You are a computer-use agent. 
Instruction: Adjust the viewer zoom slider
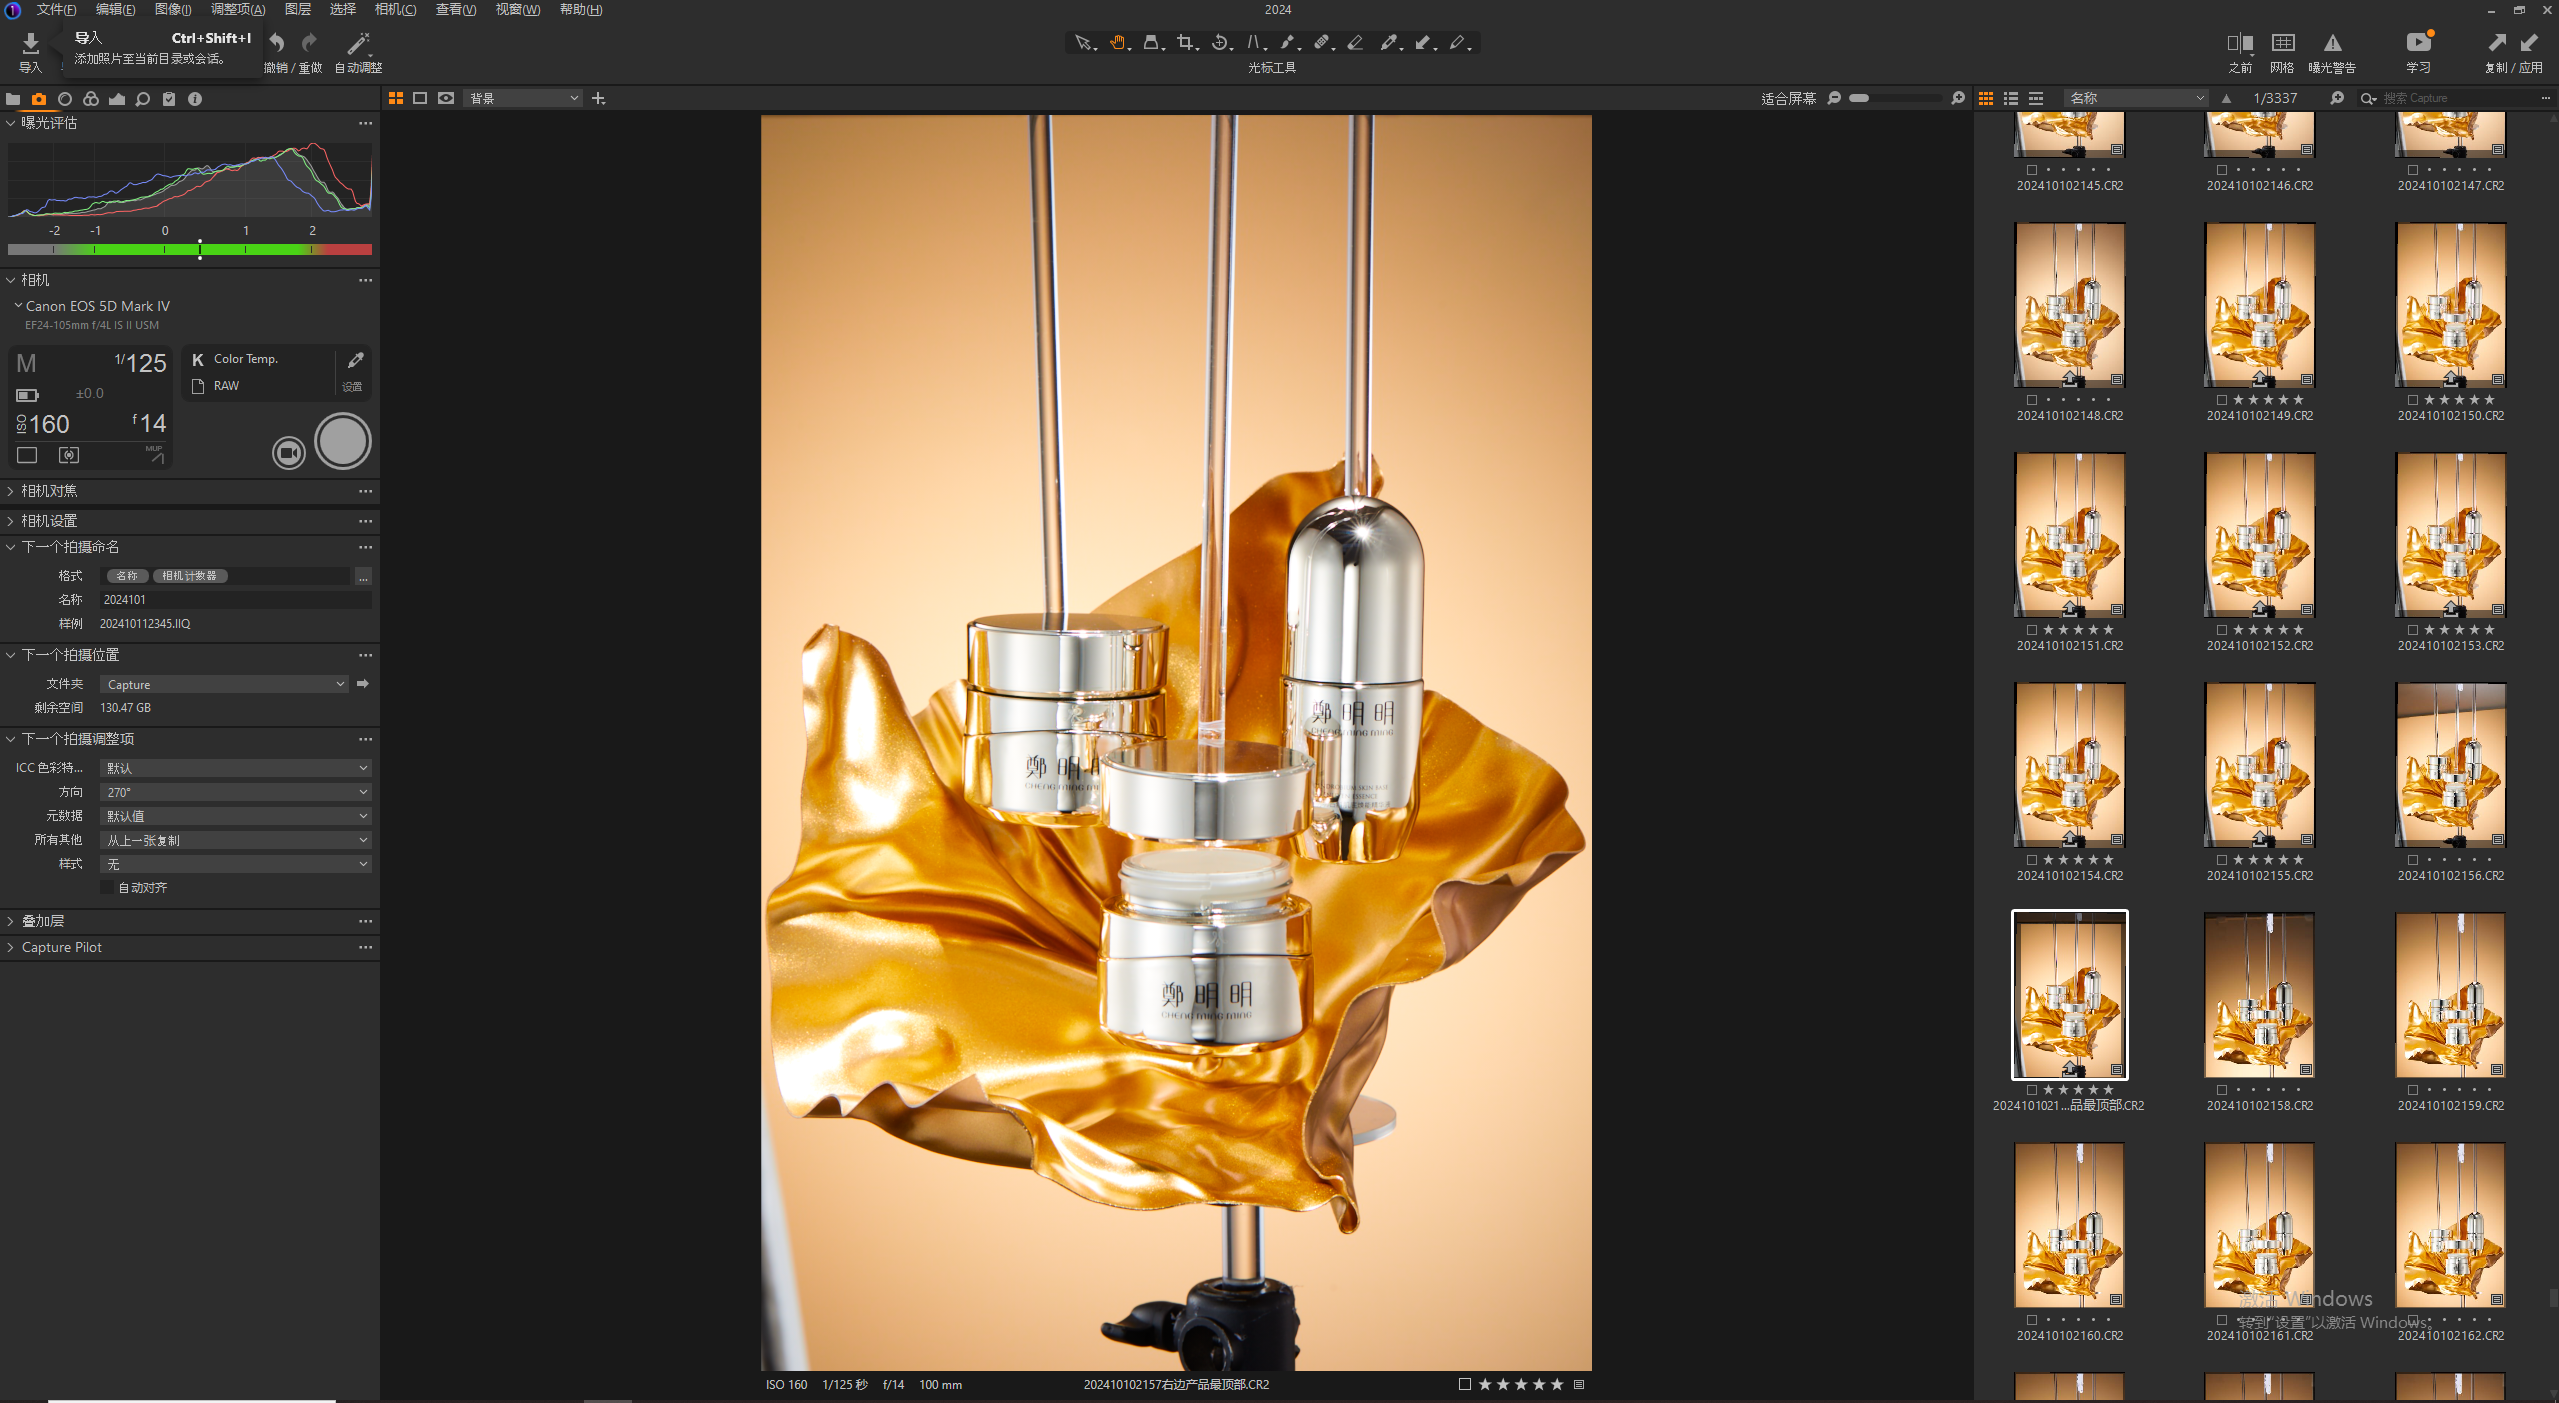coord(1896,98)
